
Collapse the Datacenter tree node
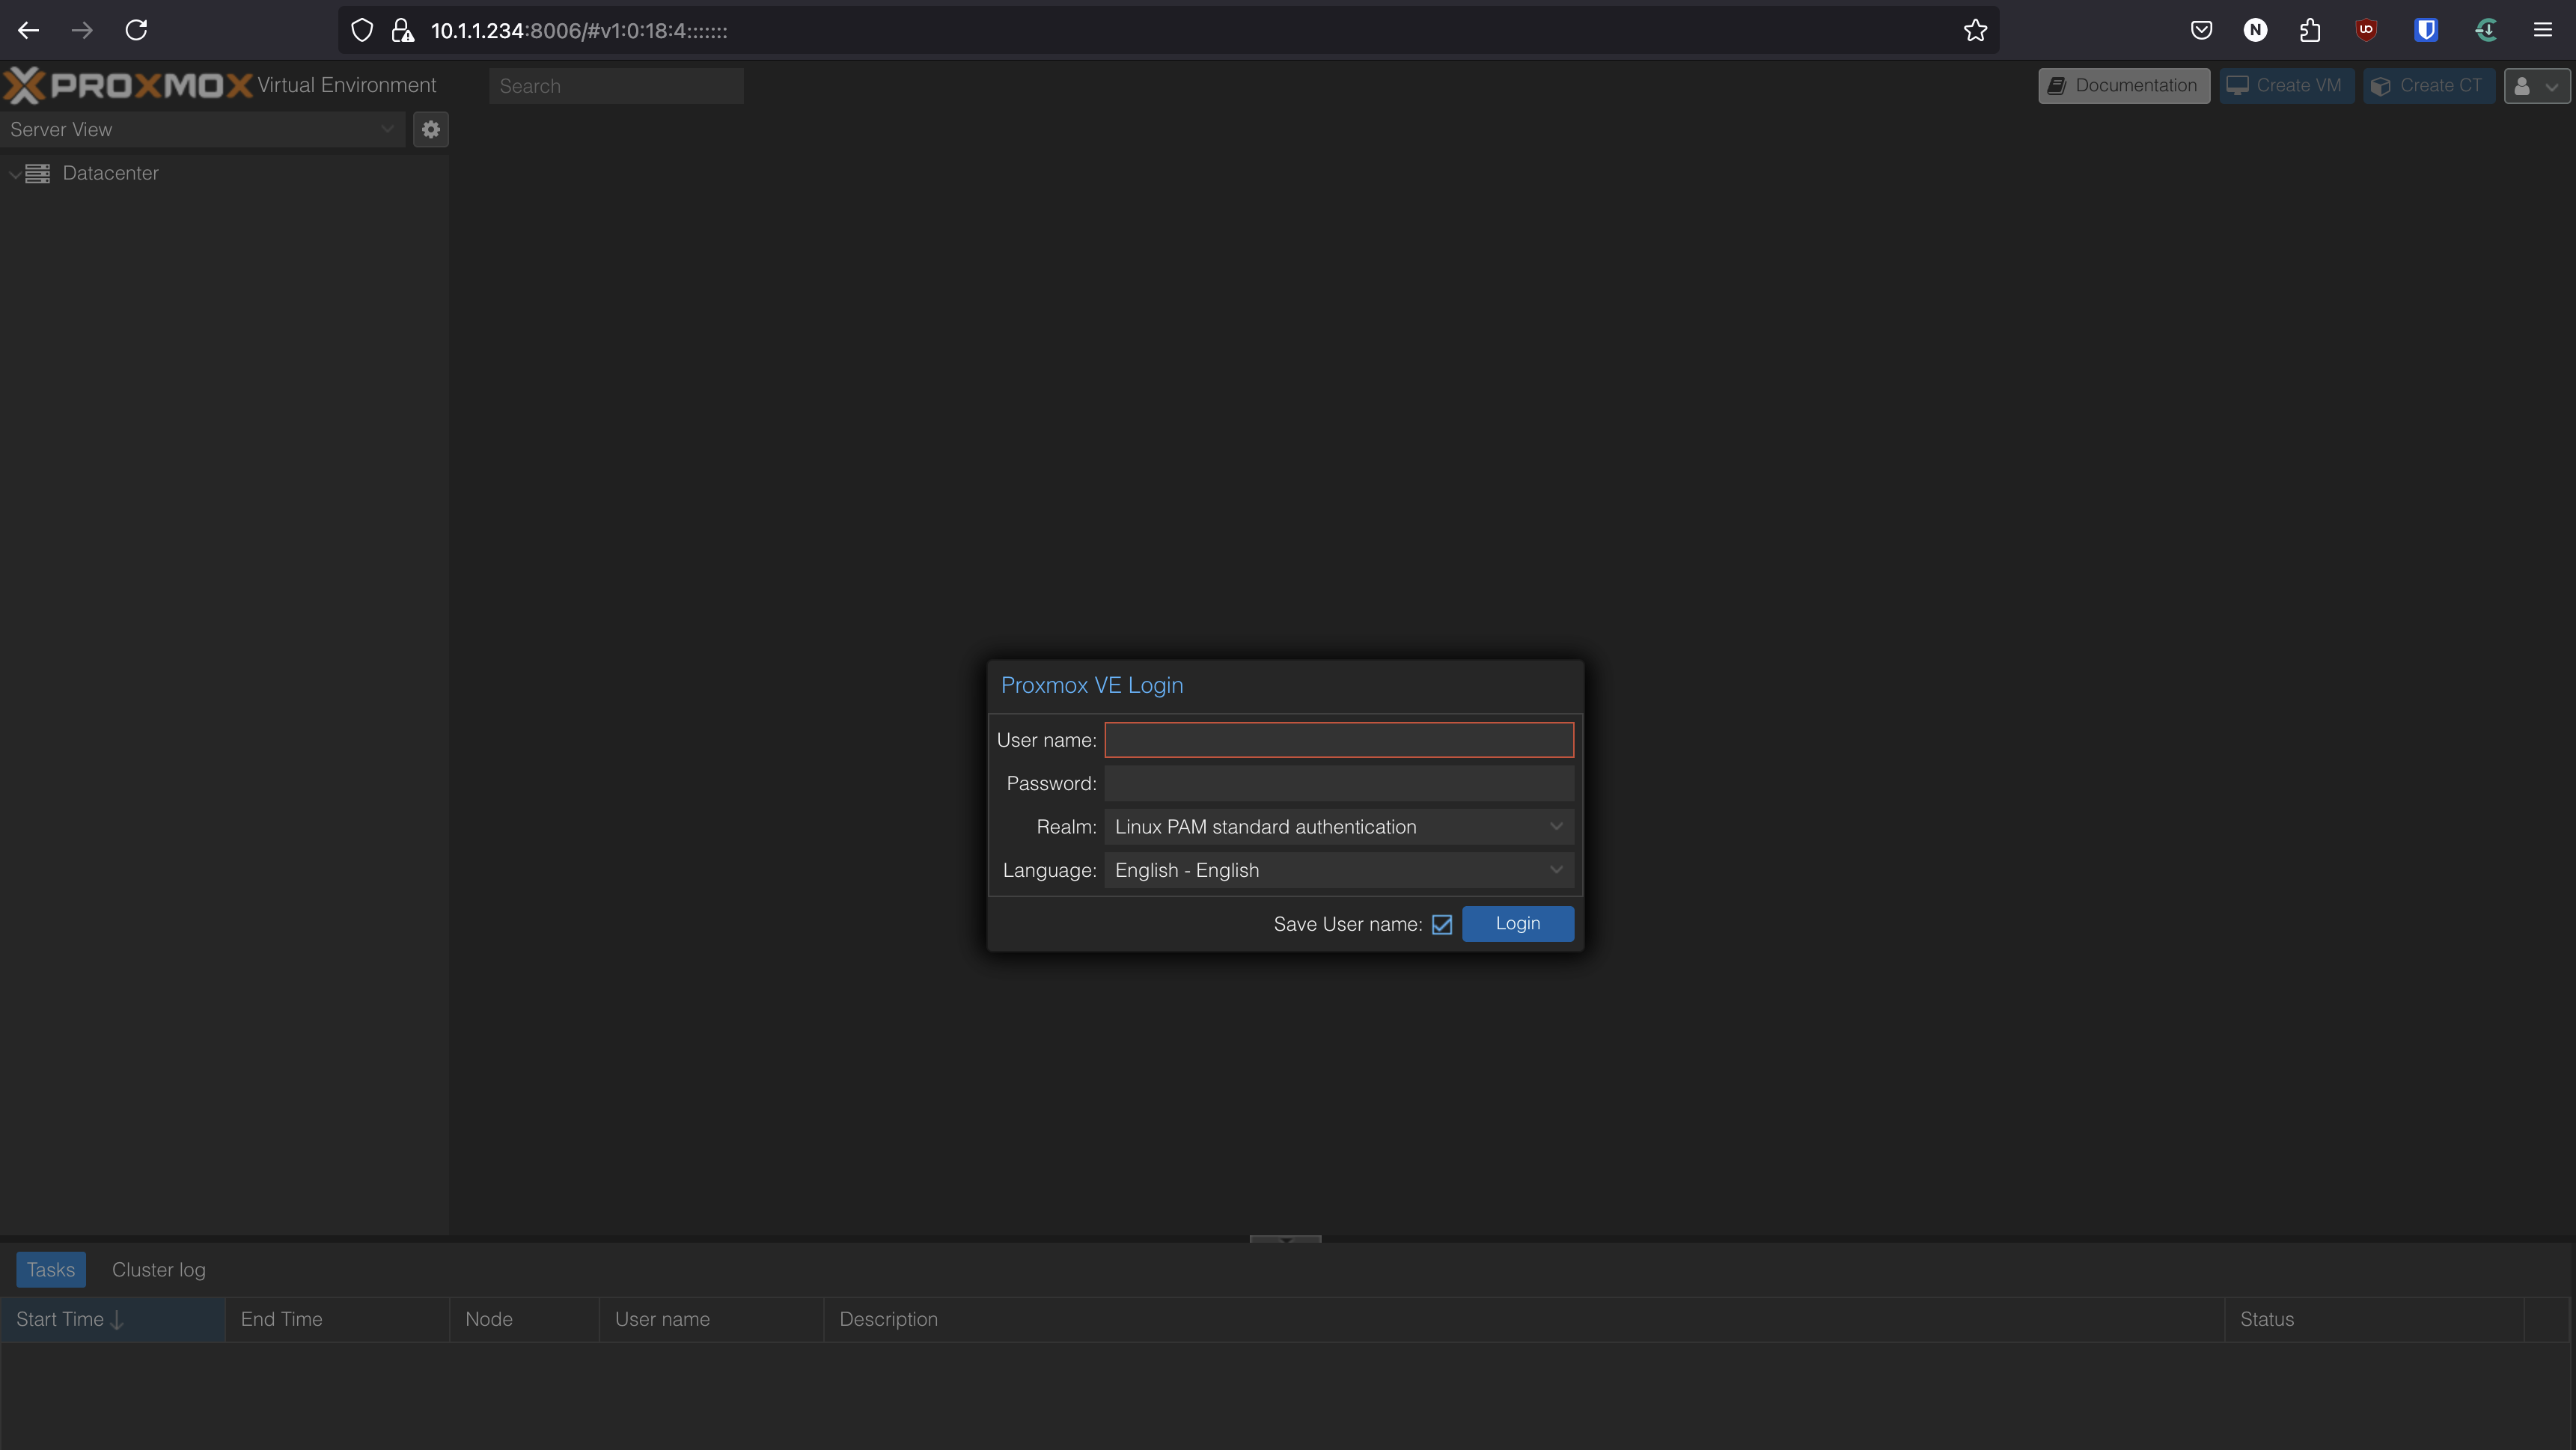16,173
